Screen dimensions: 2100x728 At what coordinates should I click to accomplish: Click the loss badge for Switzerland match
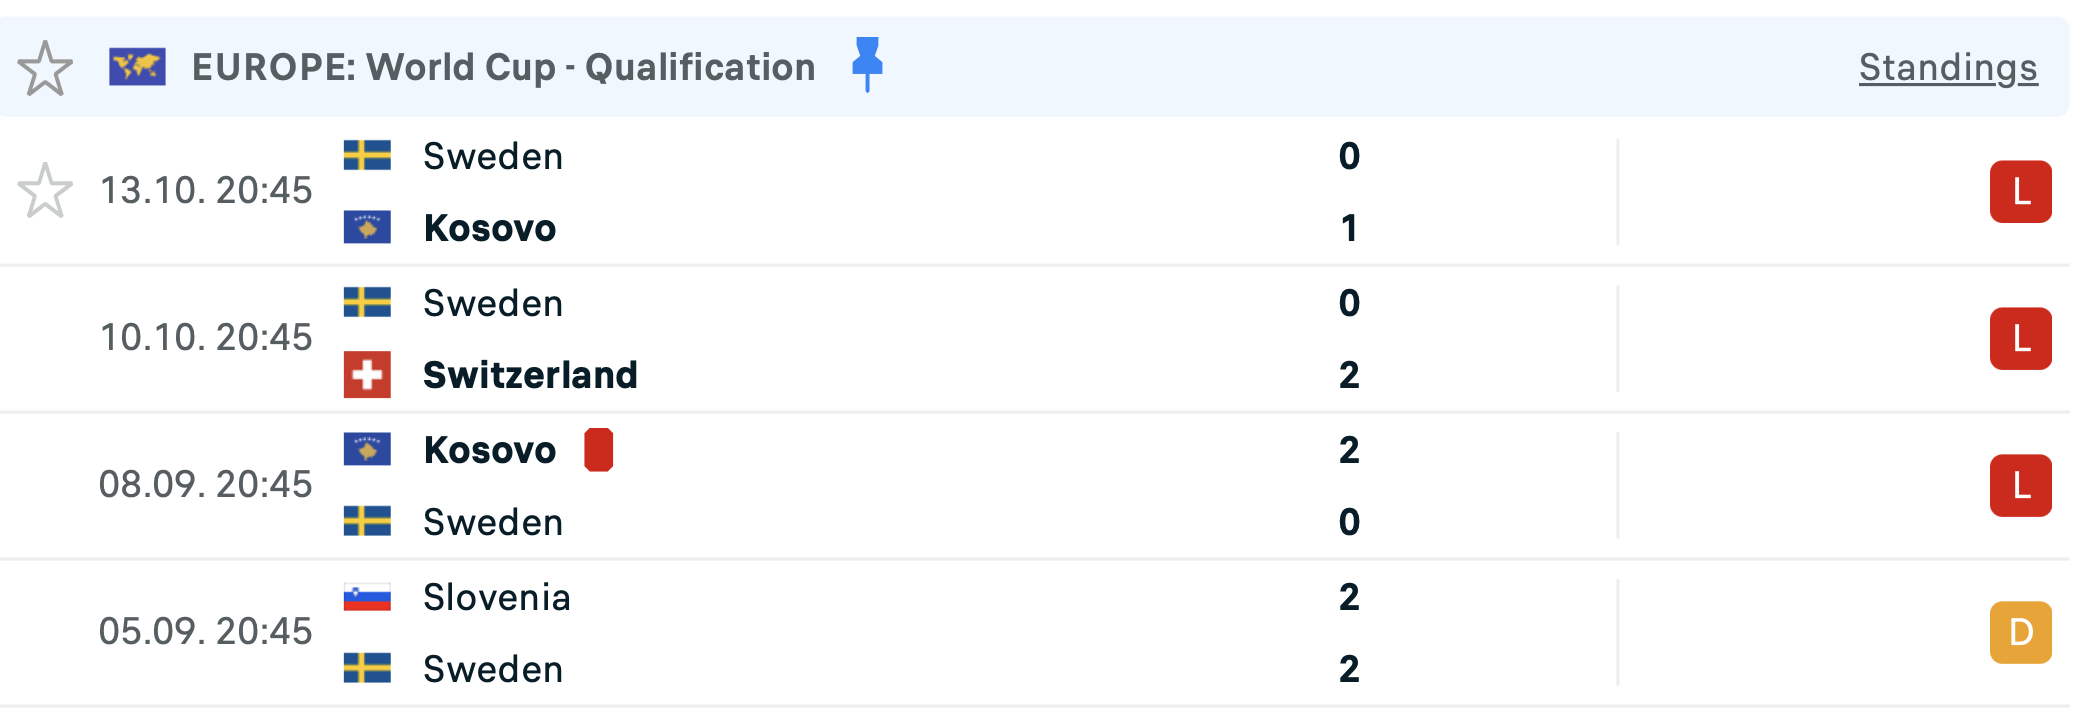coord(2020,339)
